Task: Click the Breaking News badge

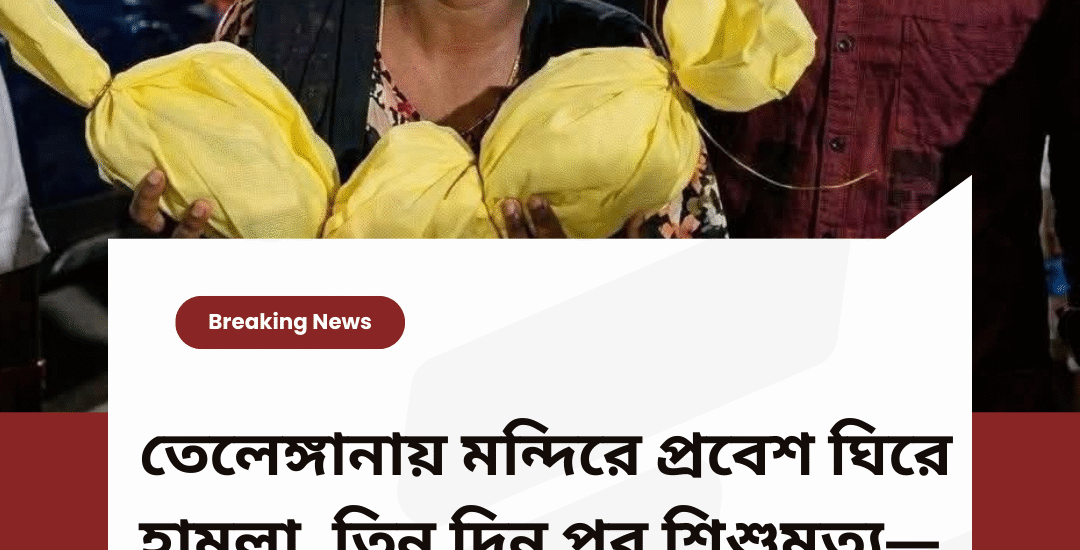Action: pos(290,322)
